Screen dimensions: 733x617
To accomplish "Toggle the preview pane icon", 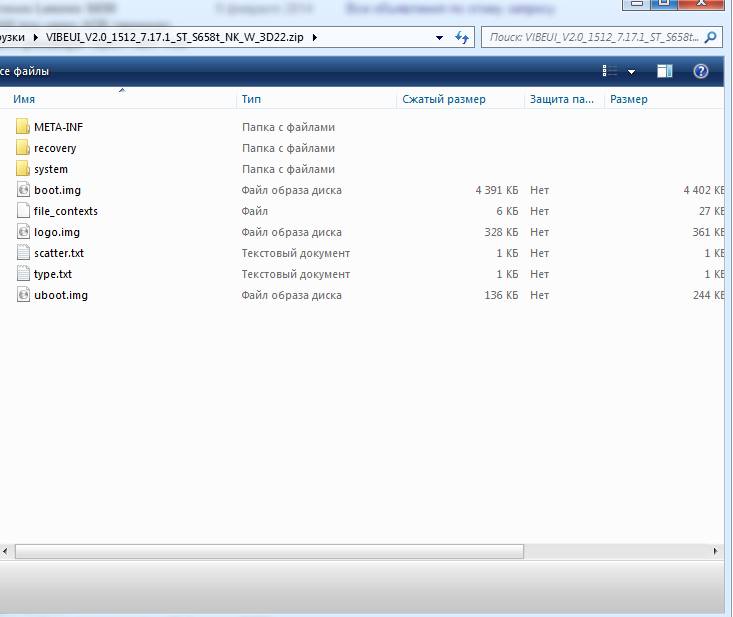I will 665,71.
